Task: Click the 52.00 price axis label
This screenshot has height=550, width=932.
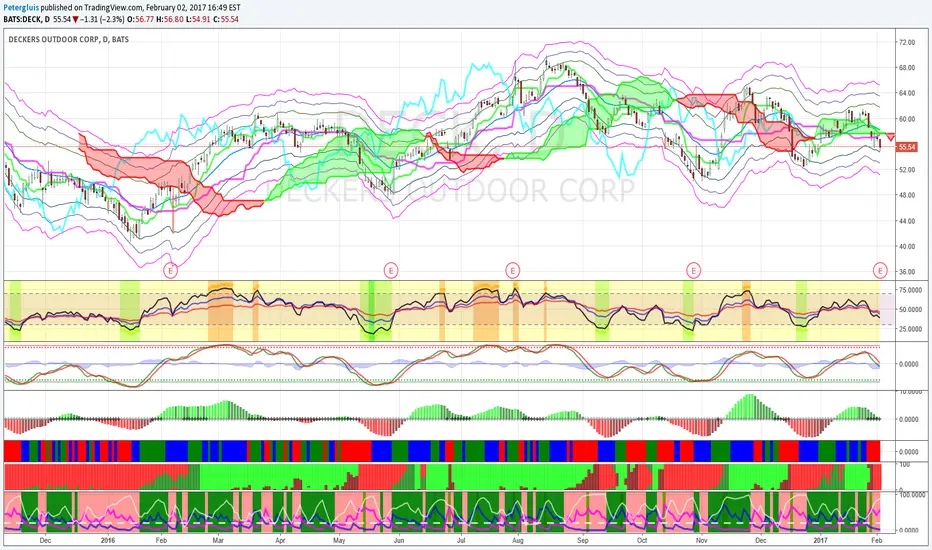Action: pyautogui.click(x=907, y=169)
